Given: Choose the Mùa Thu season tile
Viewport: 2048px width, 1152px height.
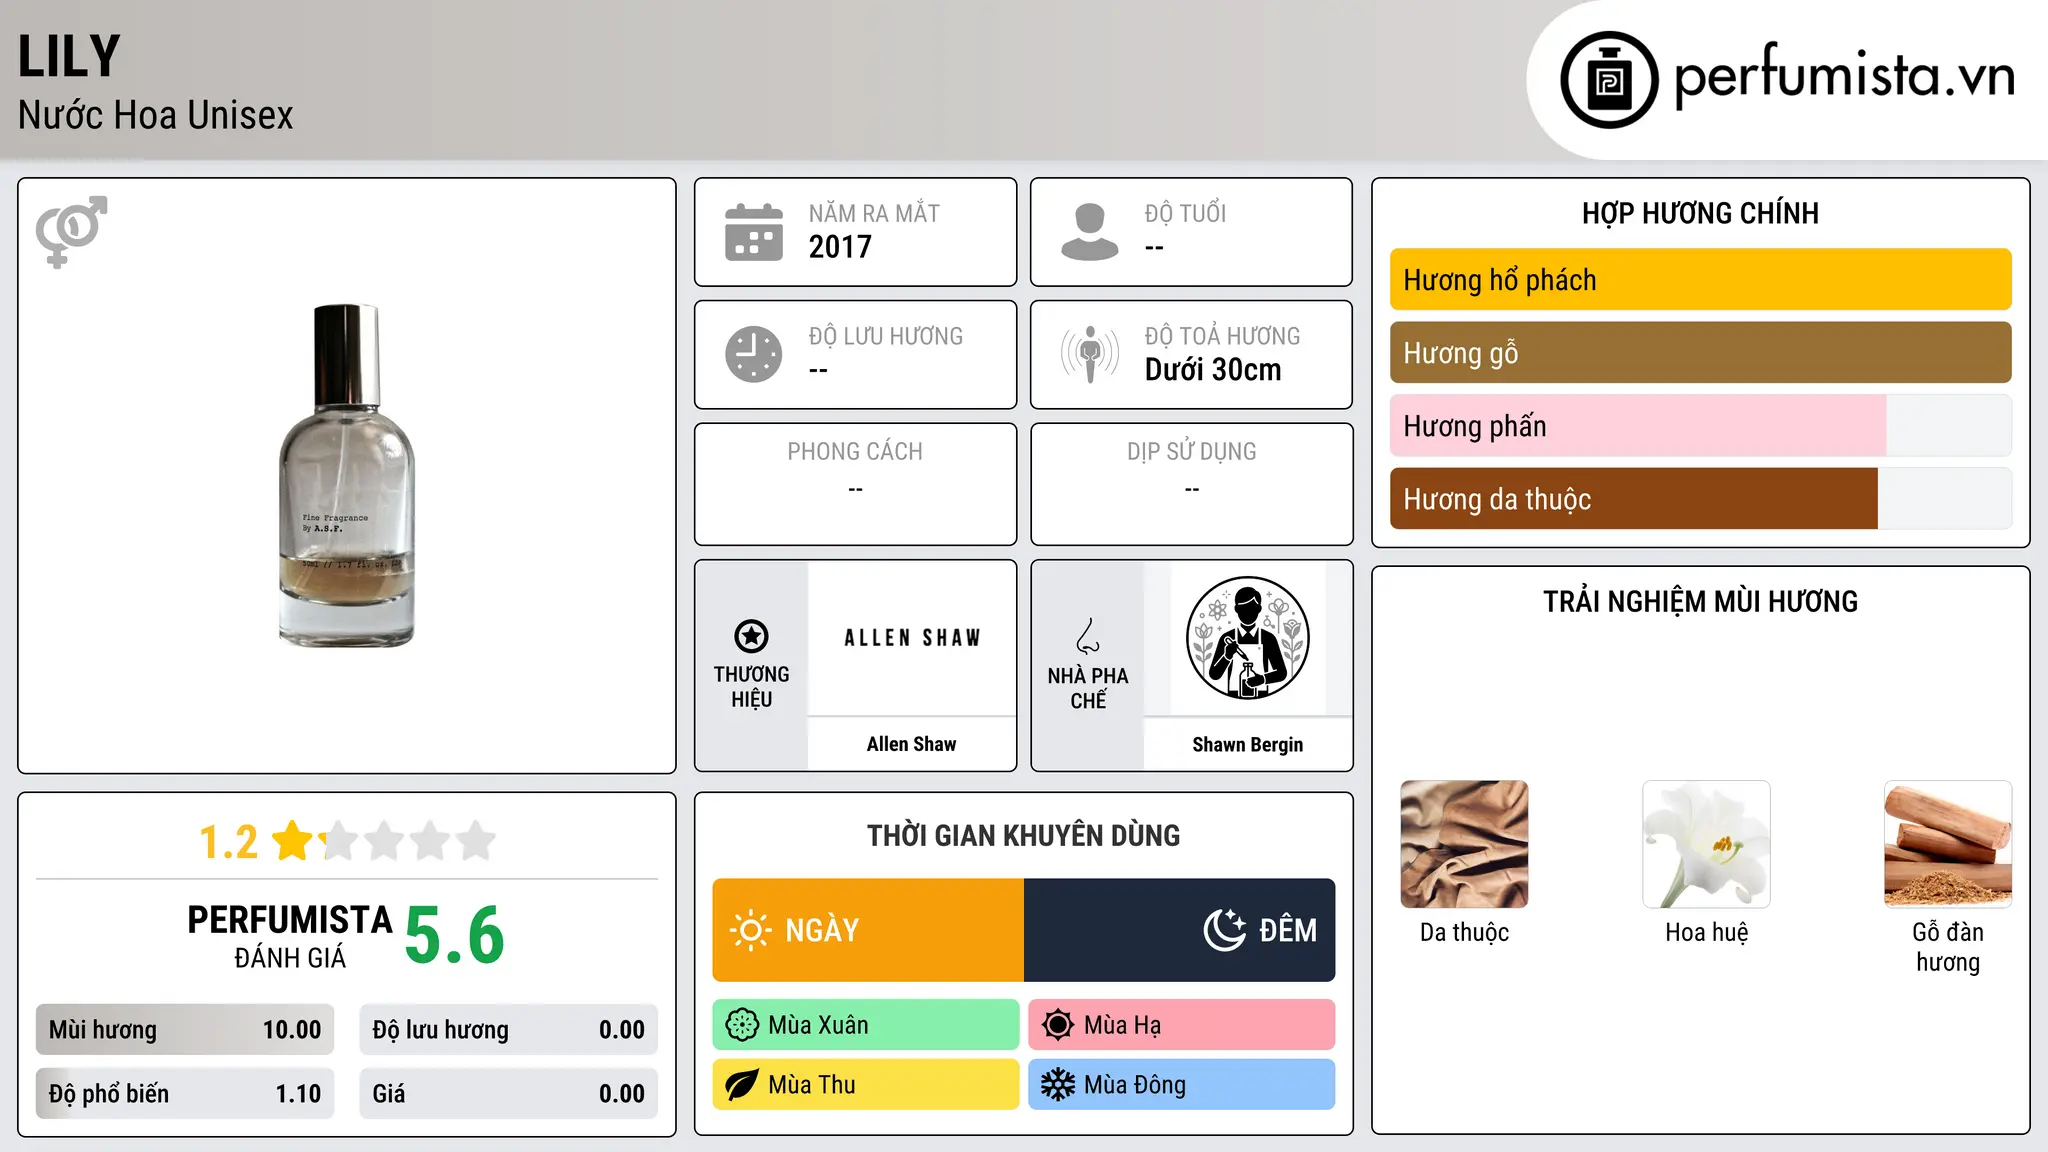Looking at the screenshot, I should click(x=866, y=1085).
